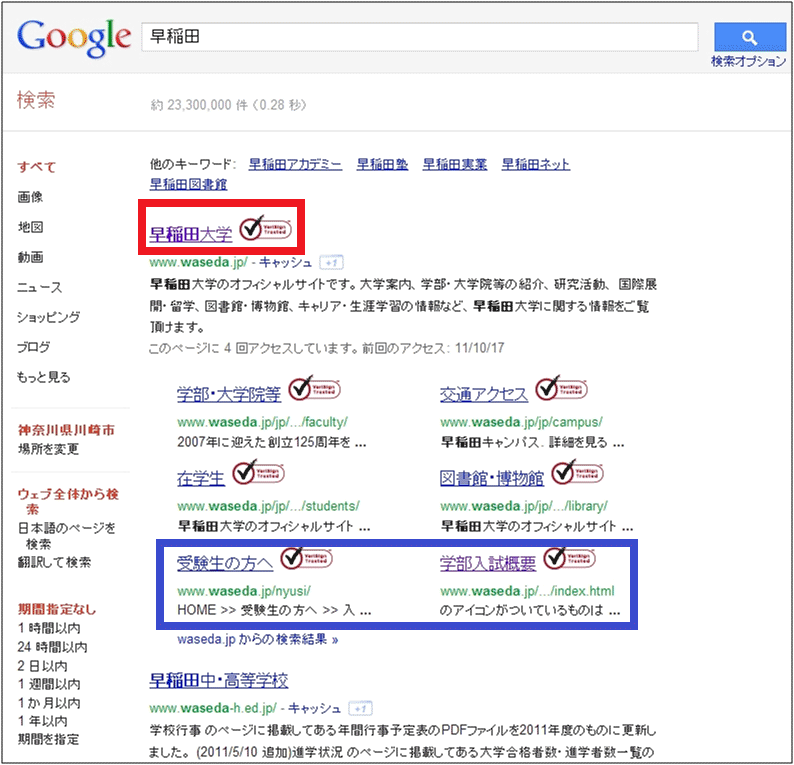Image resolution: width=794 pixels, height=765 pixels.
Task: Click VeriSign seal next to 学部入試概要
Action: click(x=569, y=559)
